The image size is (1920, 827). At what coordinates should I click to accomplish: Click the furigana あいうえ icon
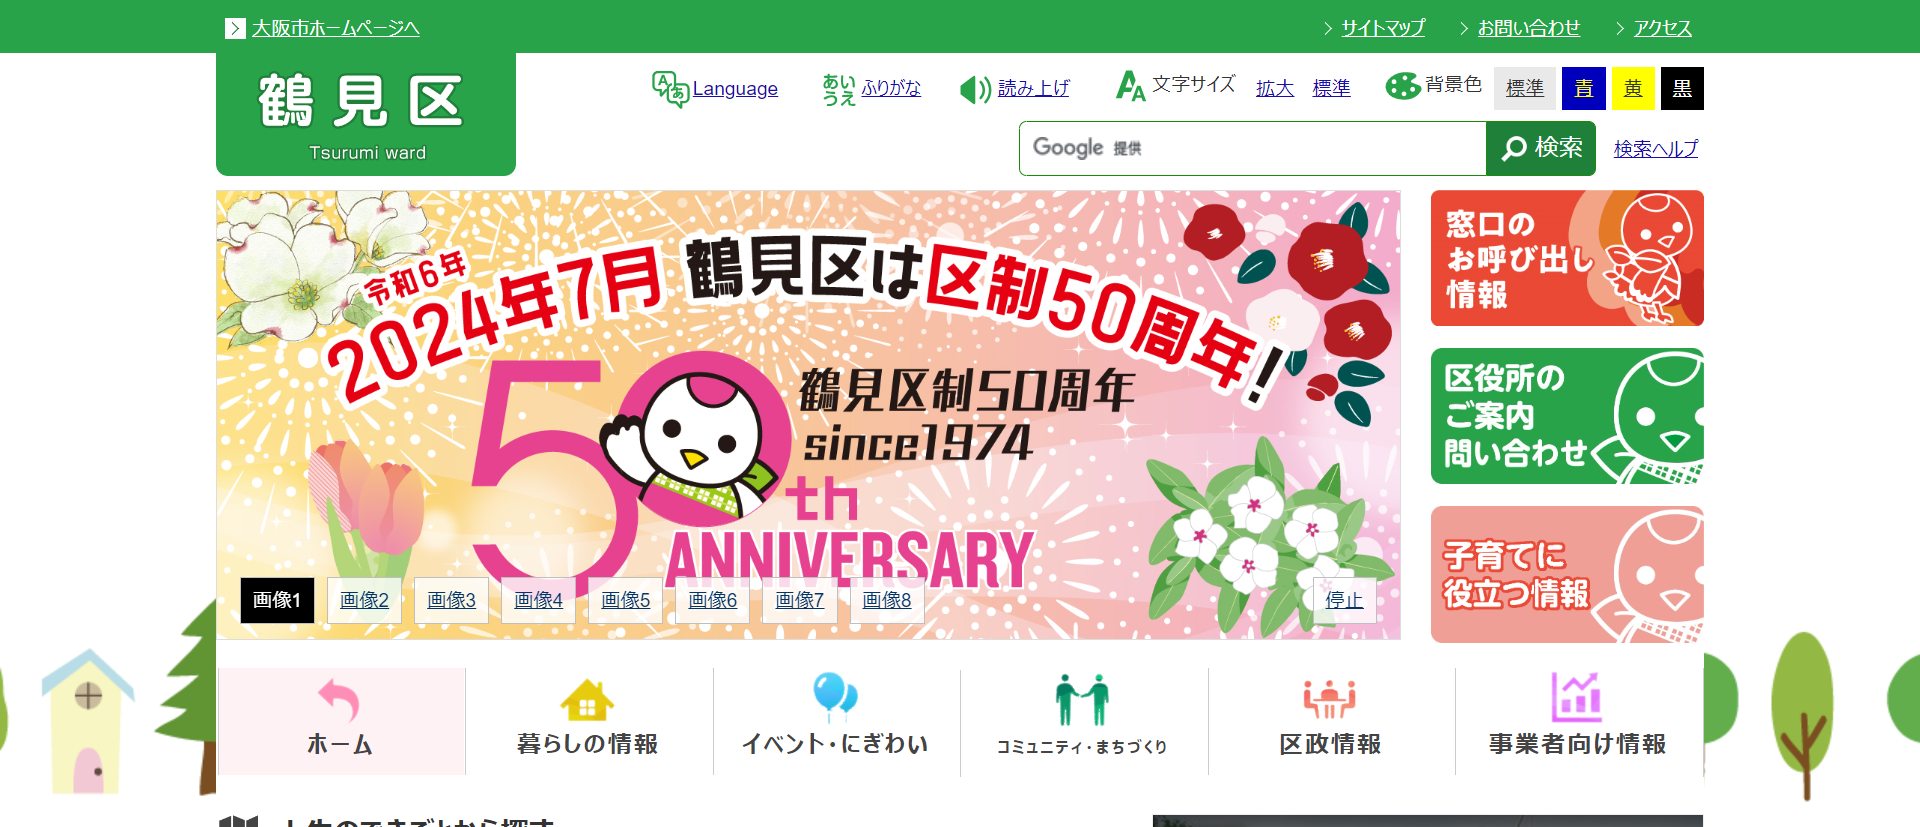point(839,89)
